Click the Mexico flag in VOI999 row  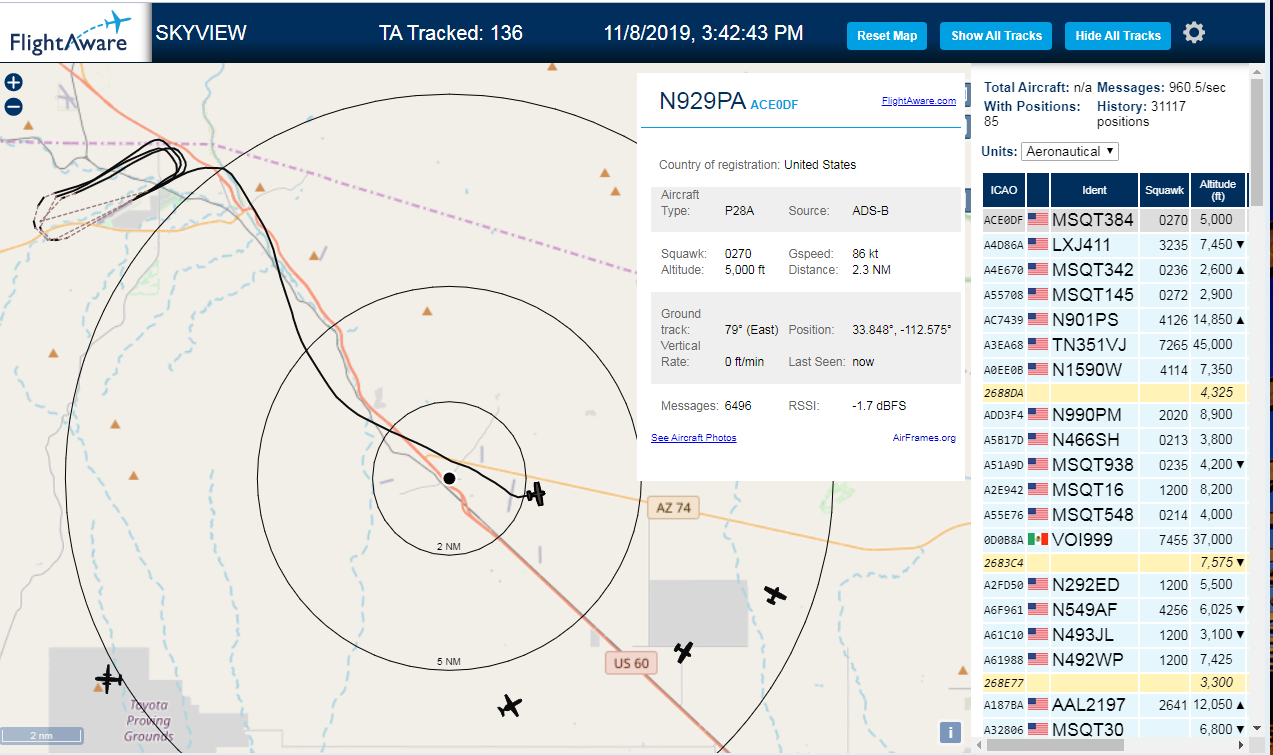coord(1037,539)
